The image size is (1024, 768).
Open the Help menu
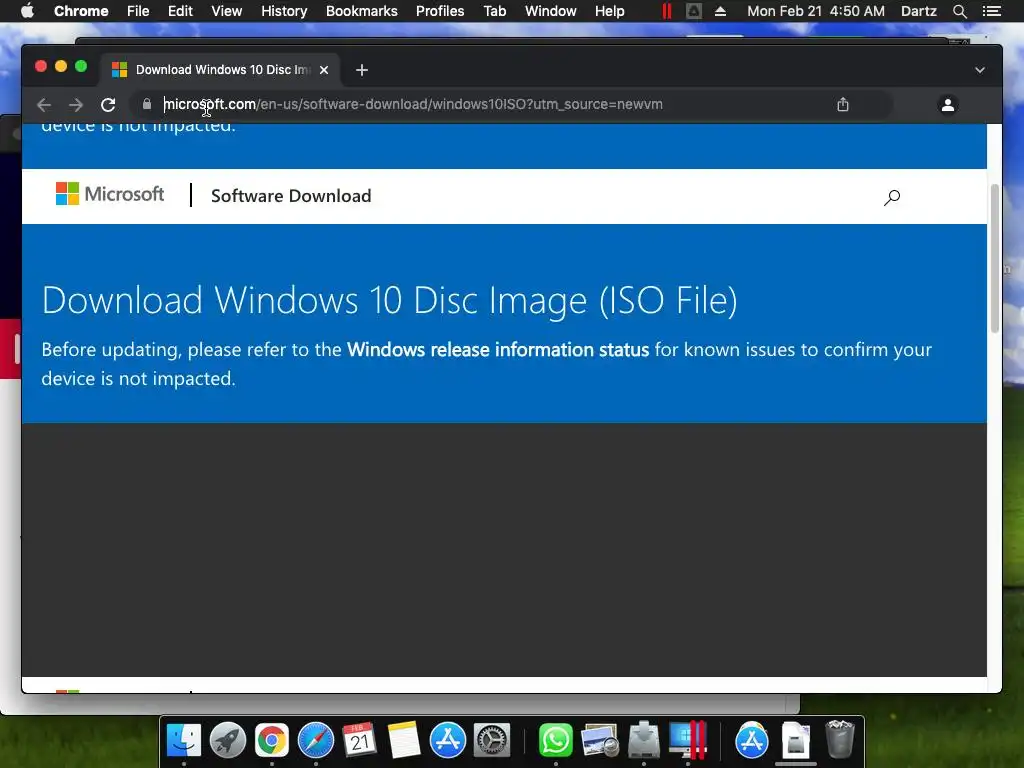pos(609,11)
